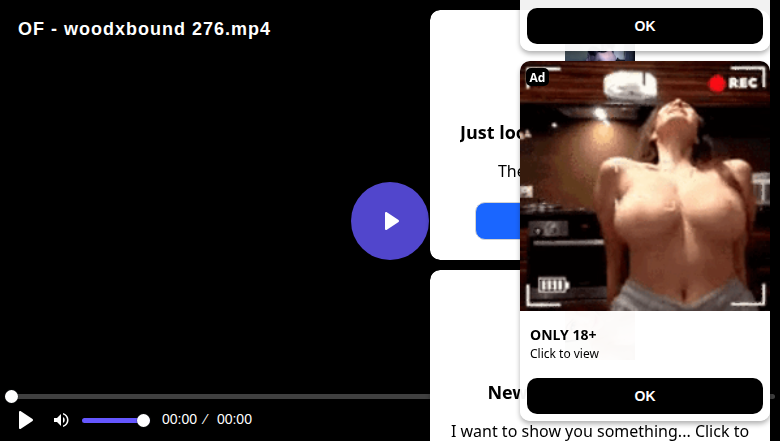Click the volume slider handle

tap(143, 421)
